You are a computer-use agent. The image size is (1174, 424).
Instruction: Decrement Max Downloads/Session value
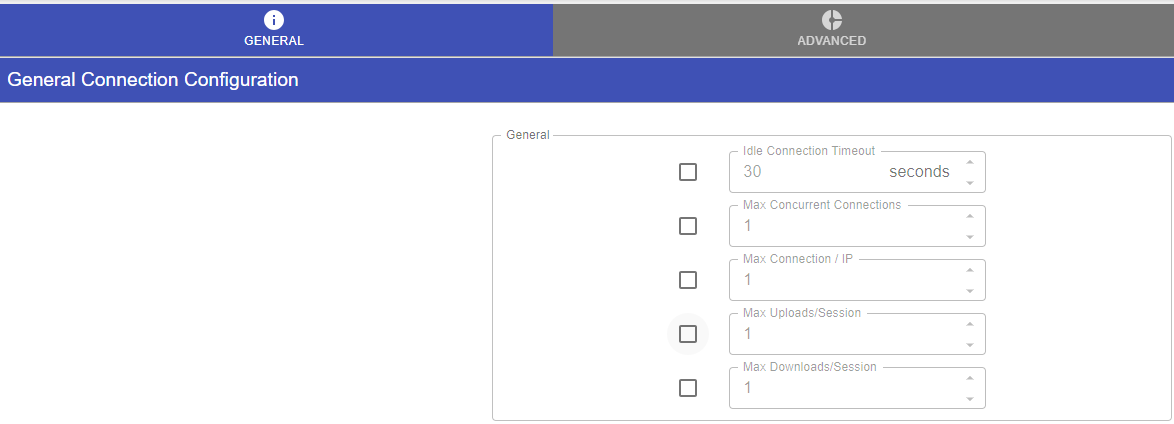click(x=968, y=399)
